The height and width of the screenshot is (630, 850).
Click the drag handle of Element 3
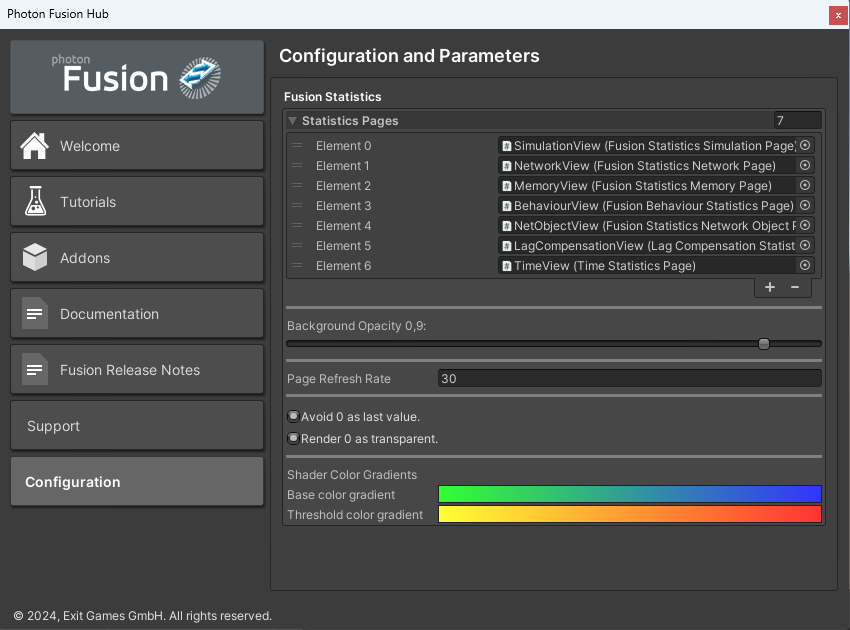[297, 205]
